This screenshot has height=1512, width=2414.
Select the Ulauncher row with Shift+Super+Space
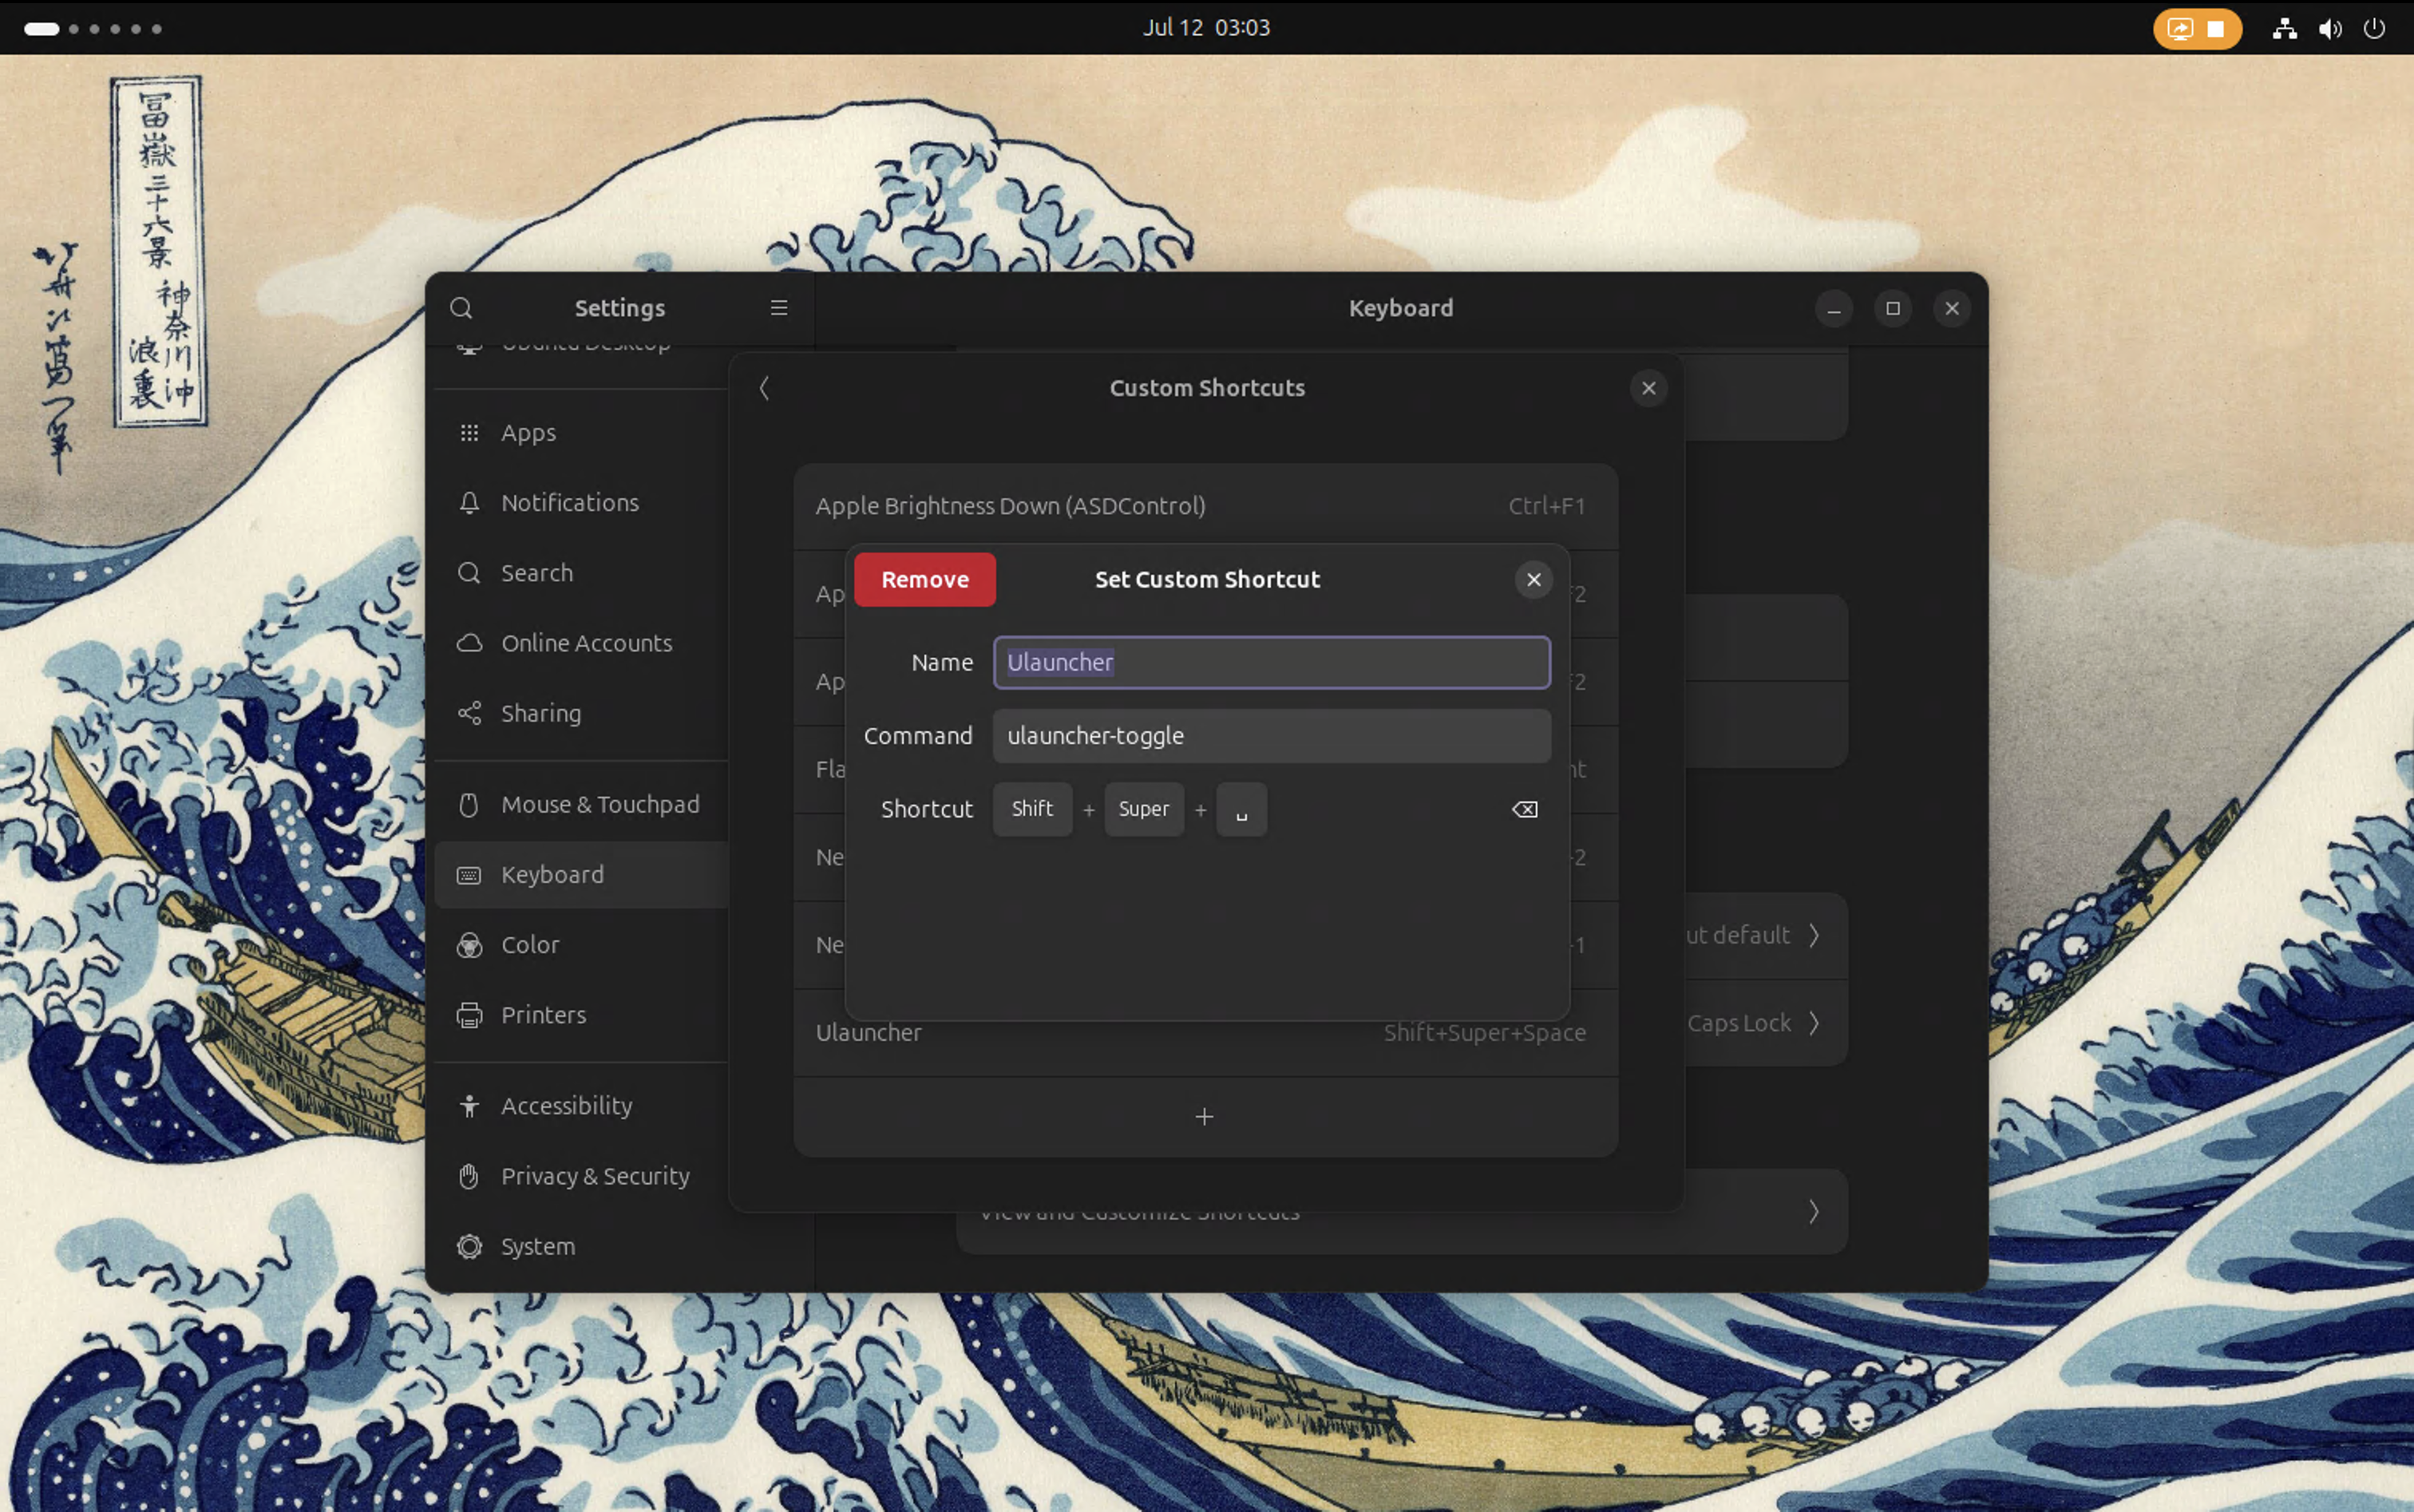pyautogui.click(x=1205, y=1032)
